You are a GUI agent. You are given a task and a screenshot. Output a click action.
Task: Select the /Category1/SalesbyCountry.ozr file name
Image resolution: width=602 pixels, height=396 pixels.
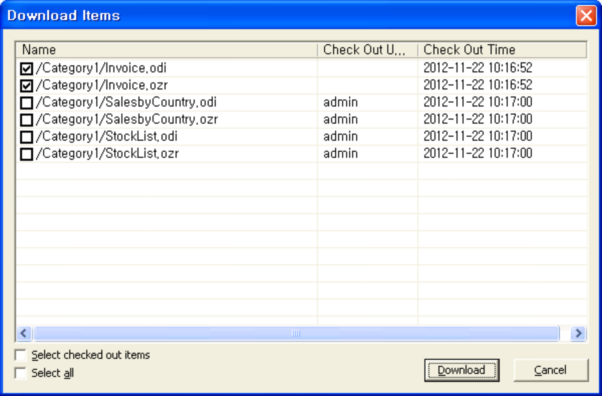click(x=127, y=119)
